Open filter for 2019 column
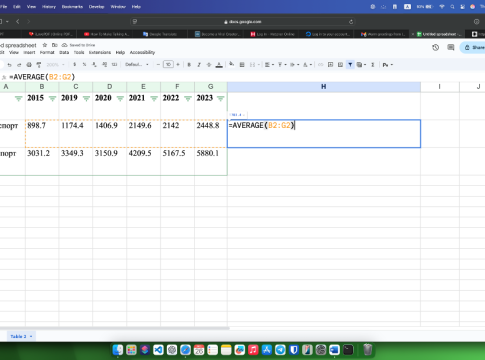This screenshot has width=485, height=360. pos(86,98)
